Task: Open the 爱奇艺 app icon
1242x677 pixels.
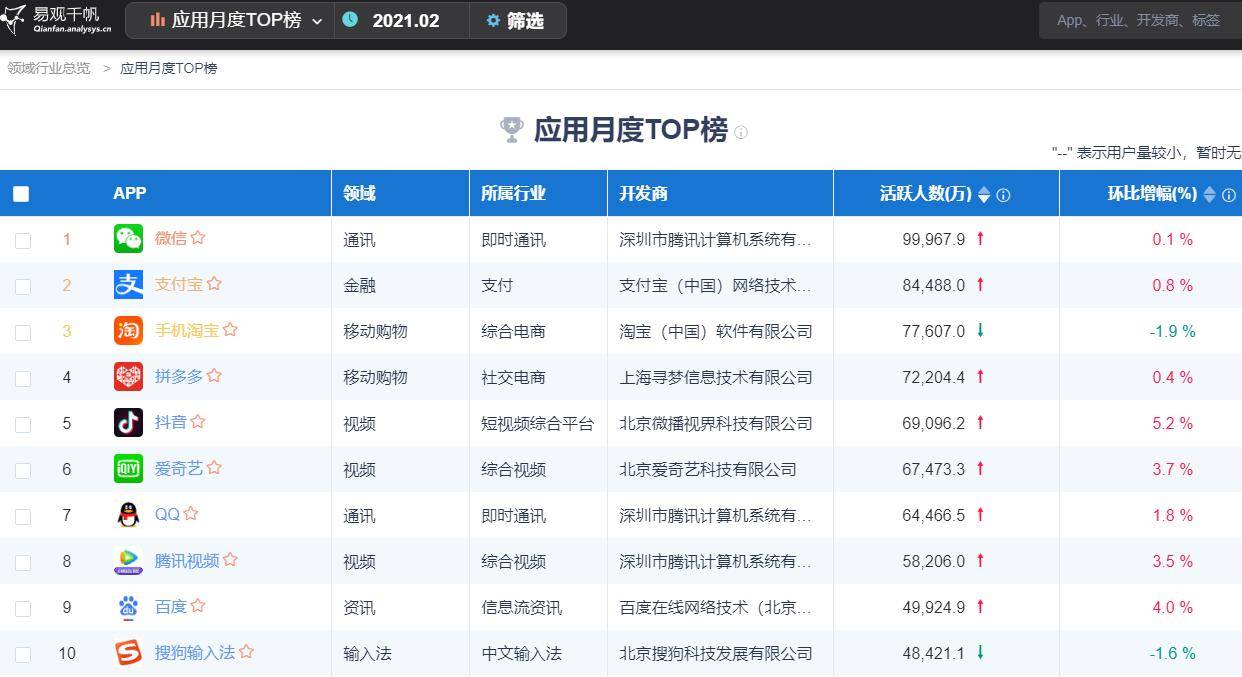Action: click(x=128, y=468)
